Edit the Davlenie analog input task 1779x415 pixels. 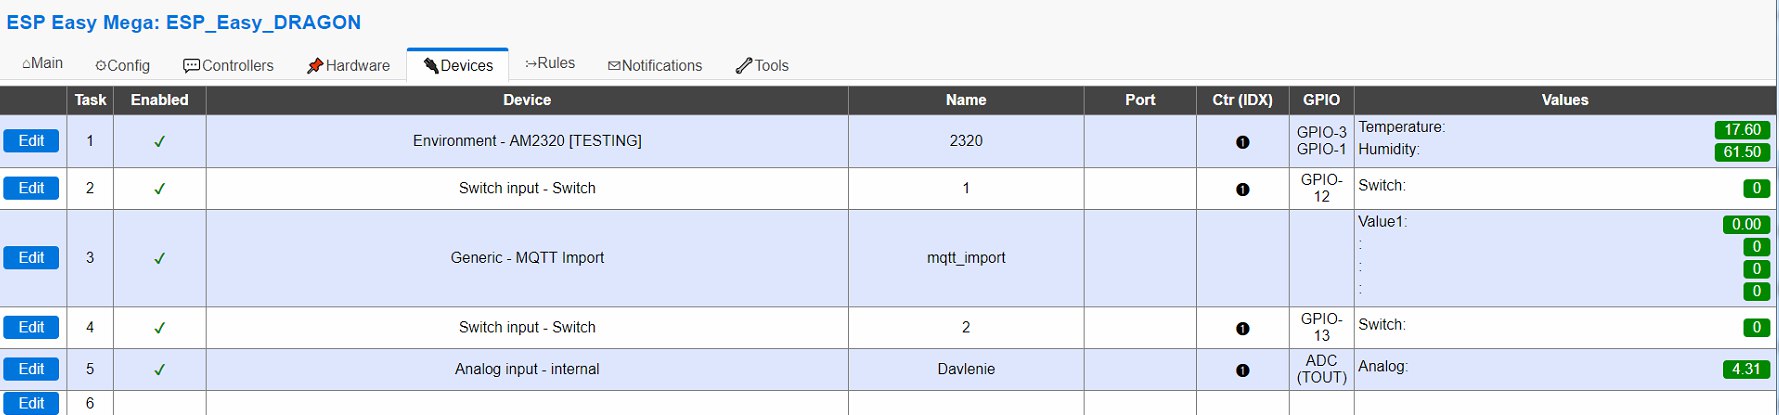pyautogui.click(x=31, y=369)
